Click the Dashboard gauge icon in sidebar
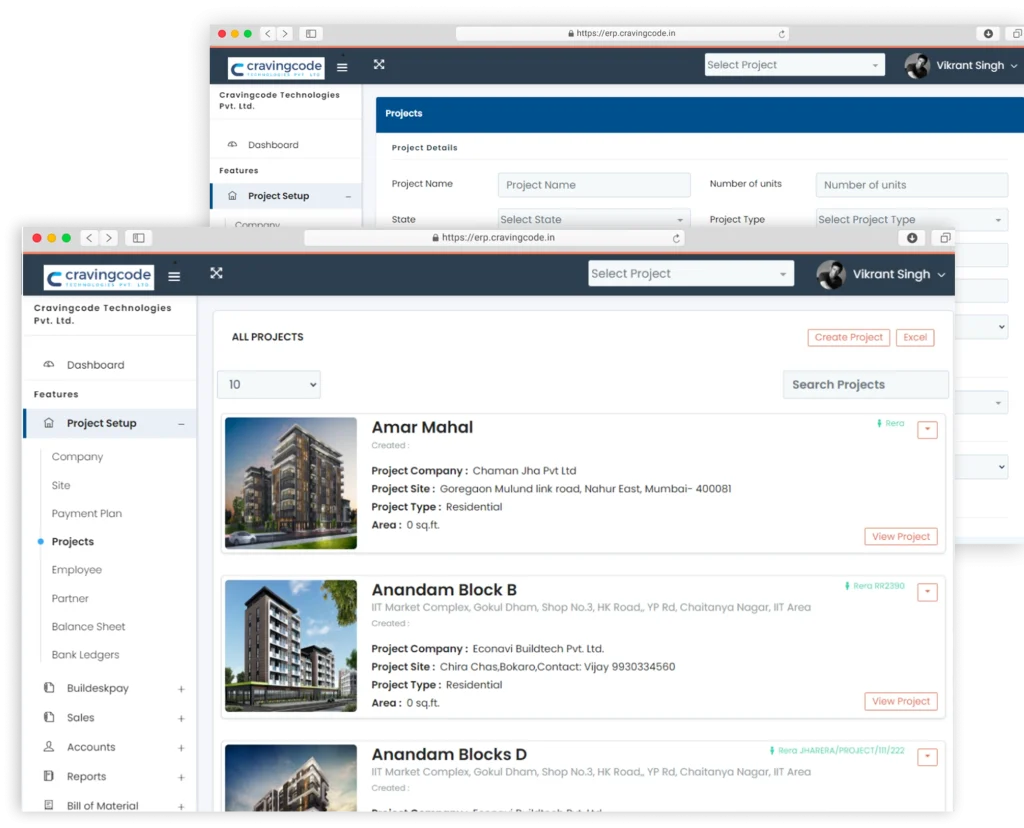This screenshot has width=1024, height=828. 49,365
